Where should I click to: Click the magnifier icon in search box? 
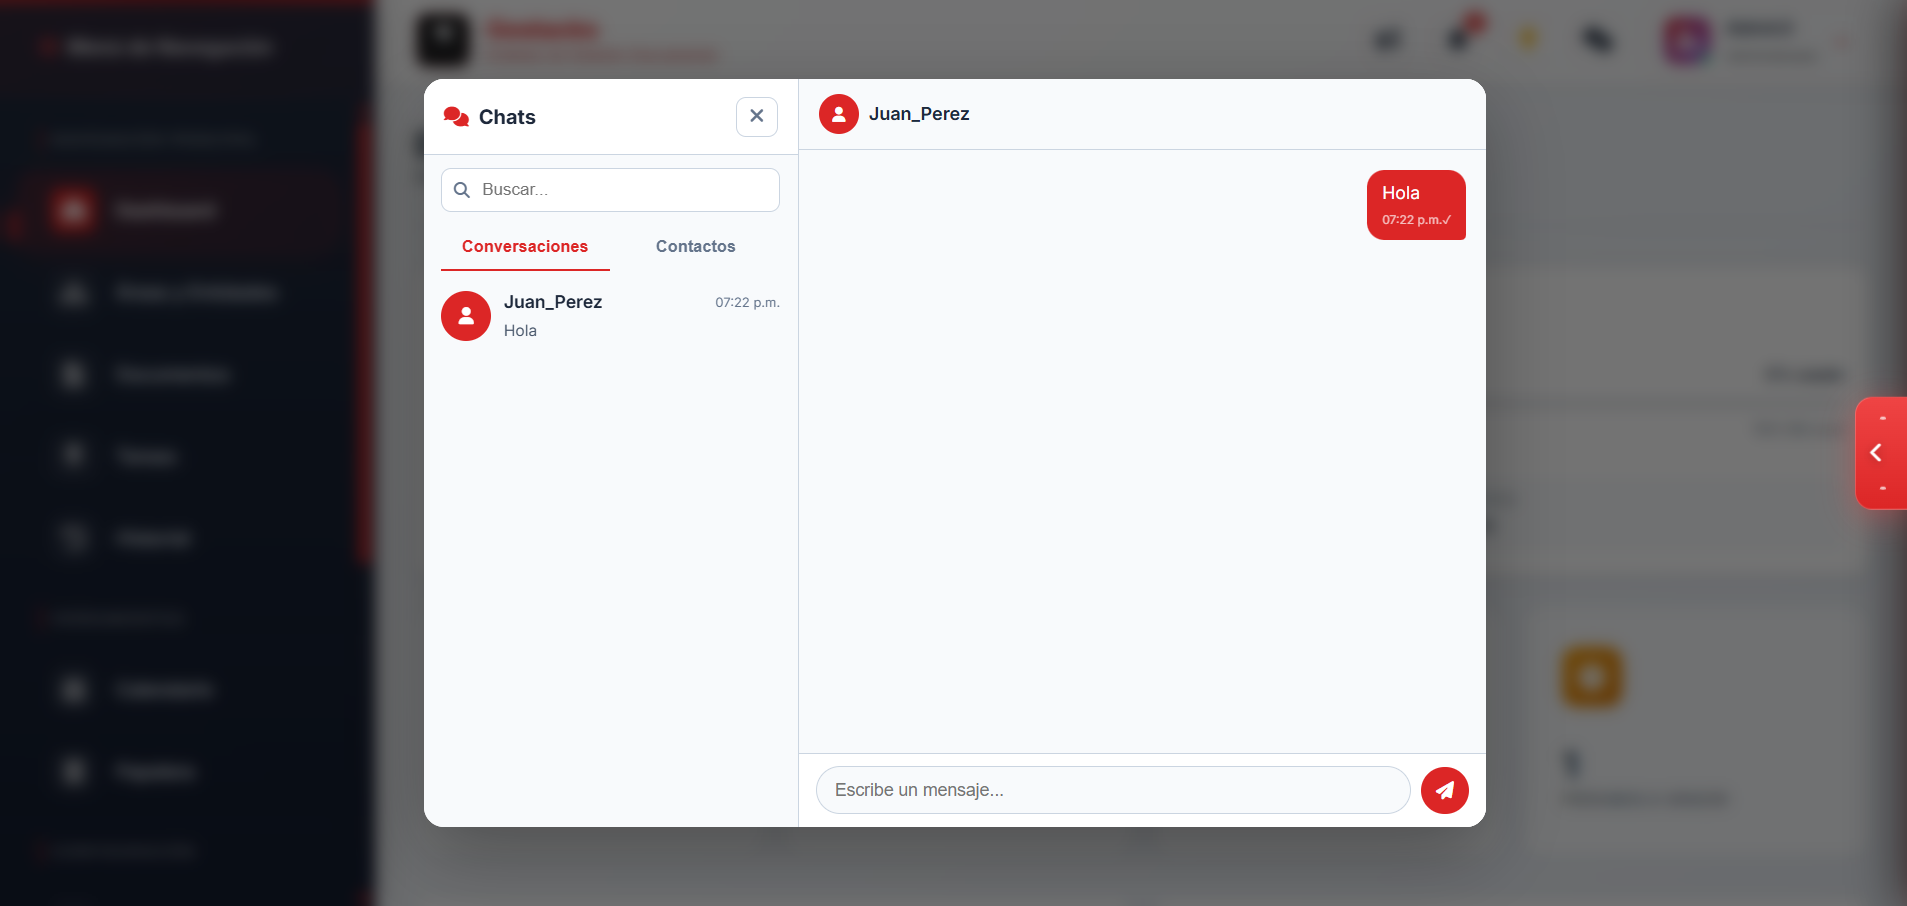click(462, 190)
